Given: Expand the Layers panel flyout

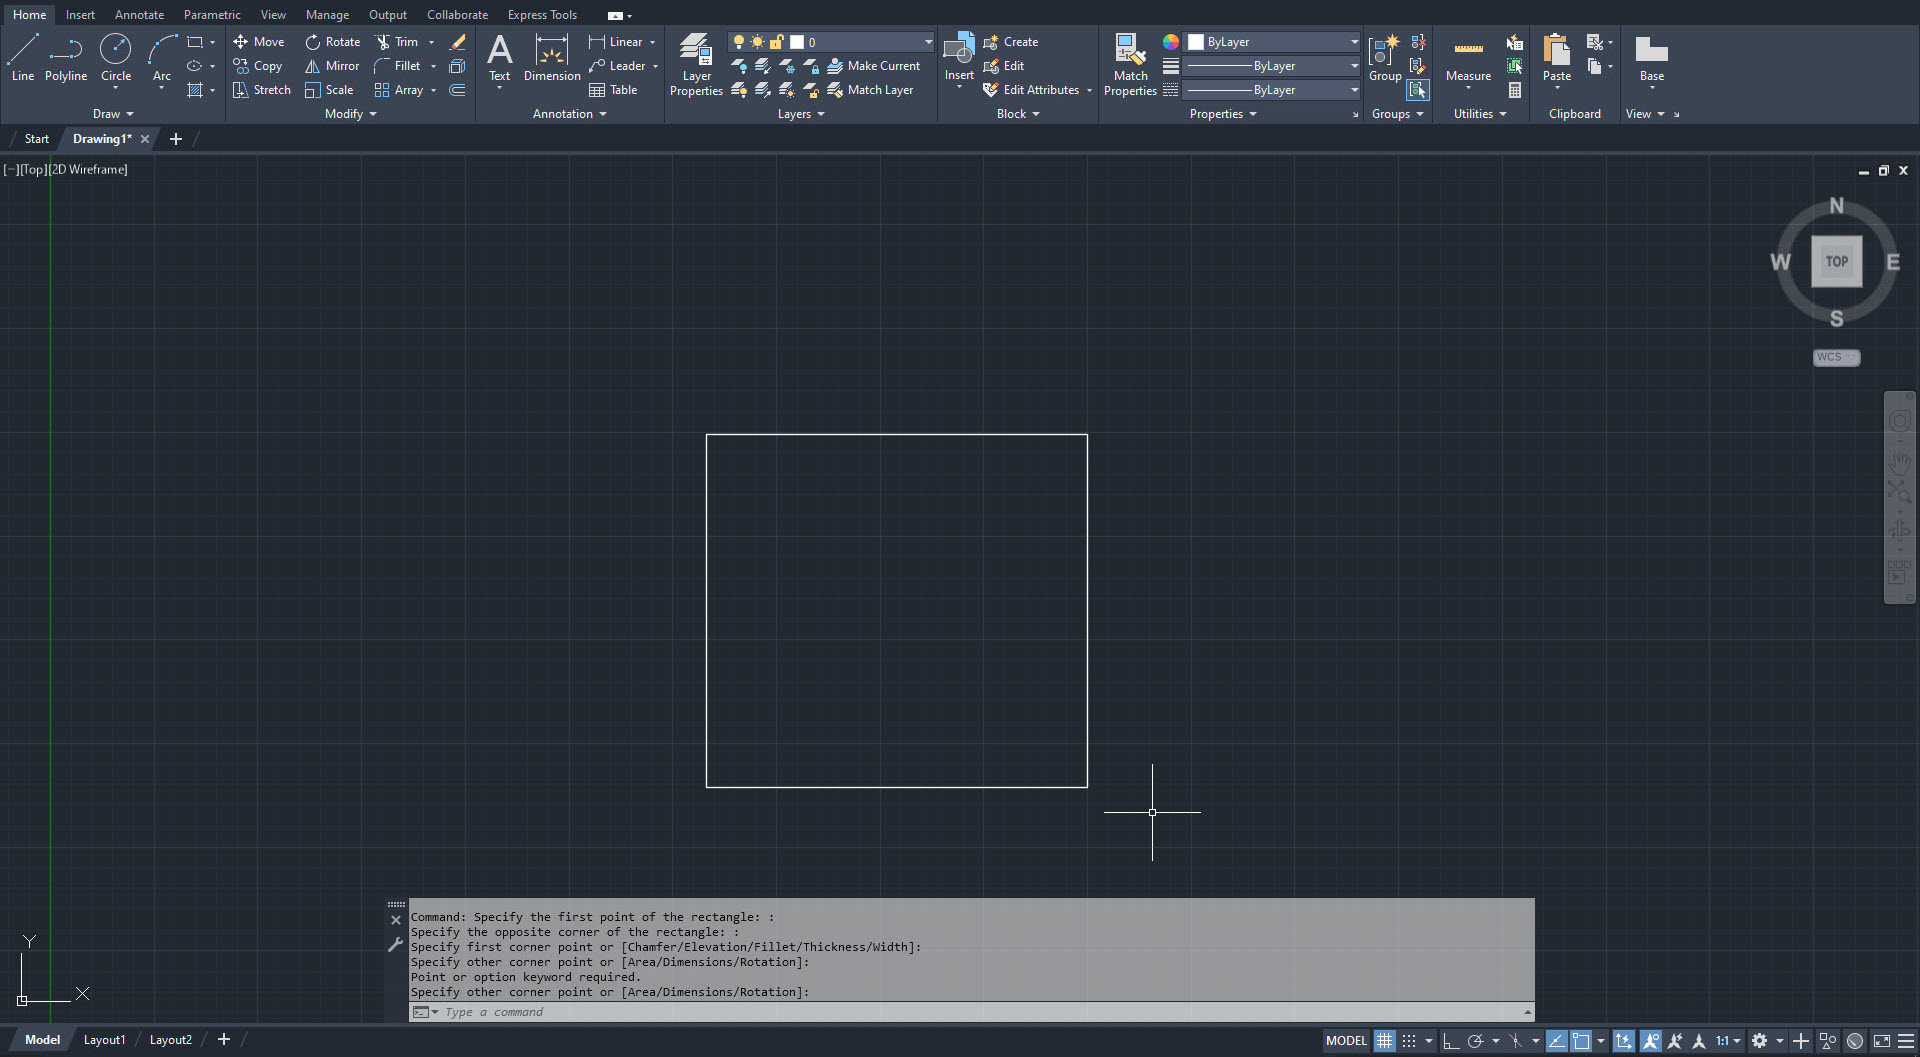Looking at the screenshot, I should [x=801, y=114].
